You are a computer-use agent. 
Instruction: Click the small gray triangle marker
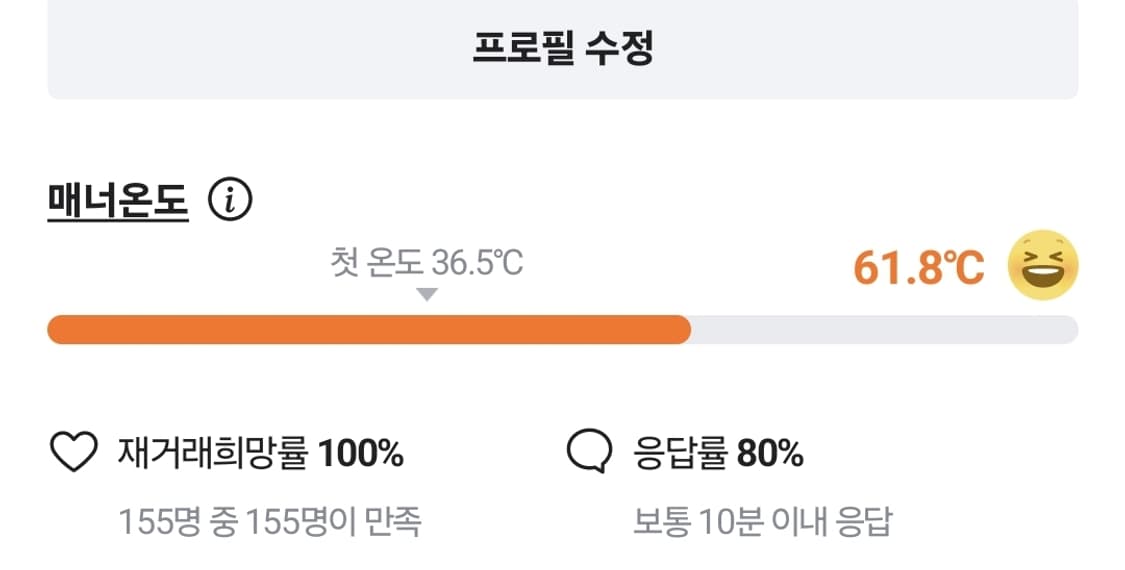(427, 295)
